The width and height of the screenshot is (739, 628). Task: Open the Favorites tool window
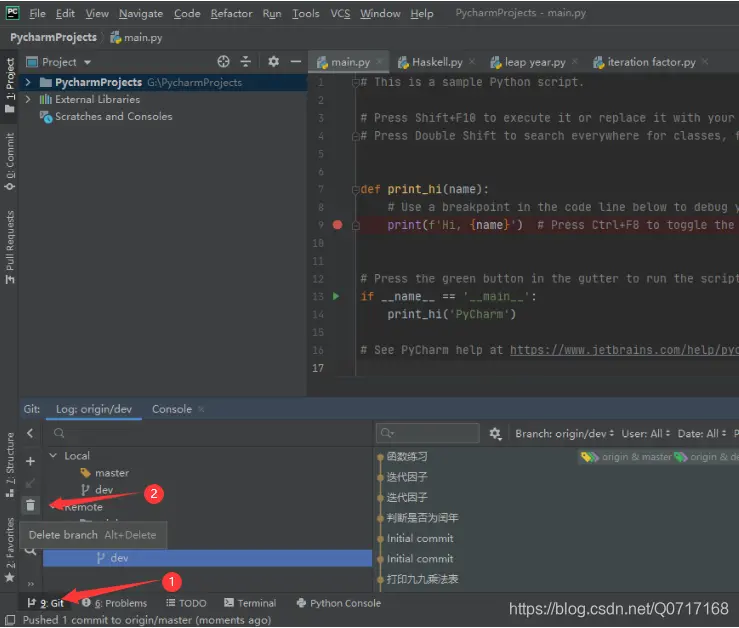tap(9, 549)
